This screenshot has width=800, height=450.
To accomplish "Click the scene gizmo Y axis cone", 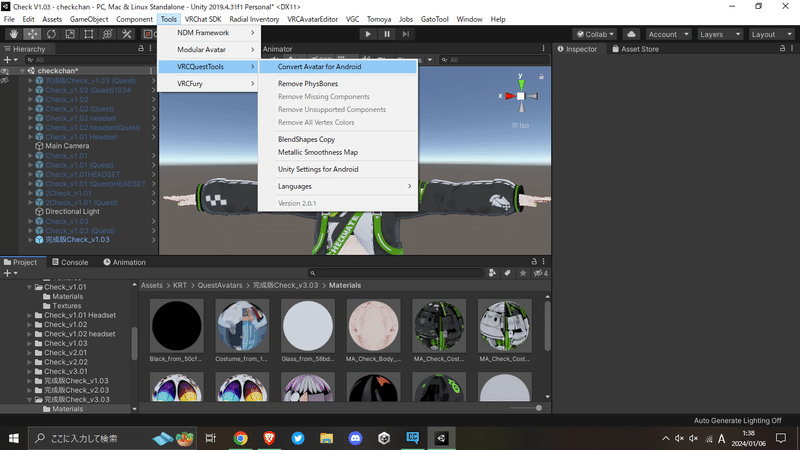I will tap(521, 83).
